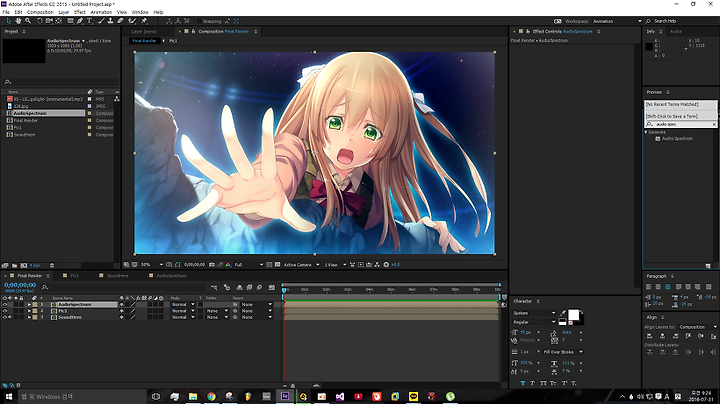Open the File menu
The width and height of the screenshot is (720, 404).
[x=6, y=12]
